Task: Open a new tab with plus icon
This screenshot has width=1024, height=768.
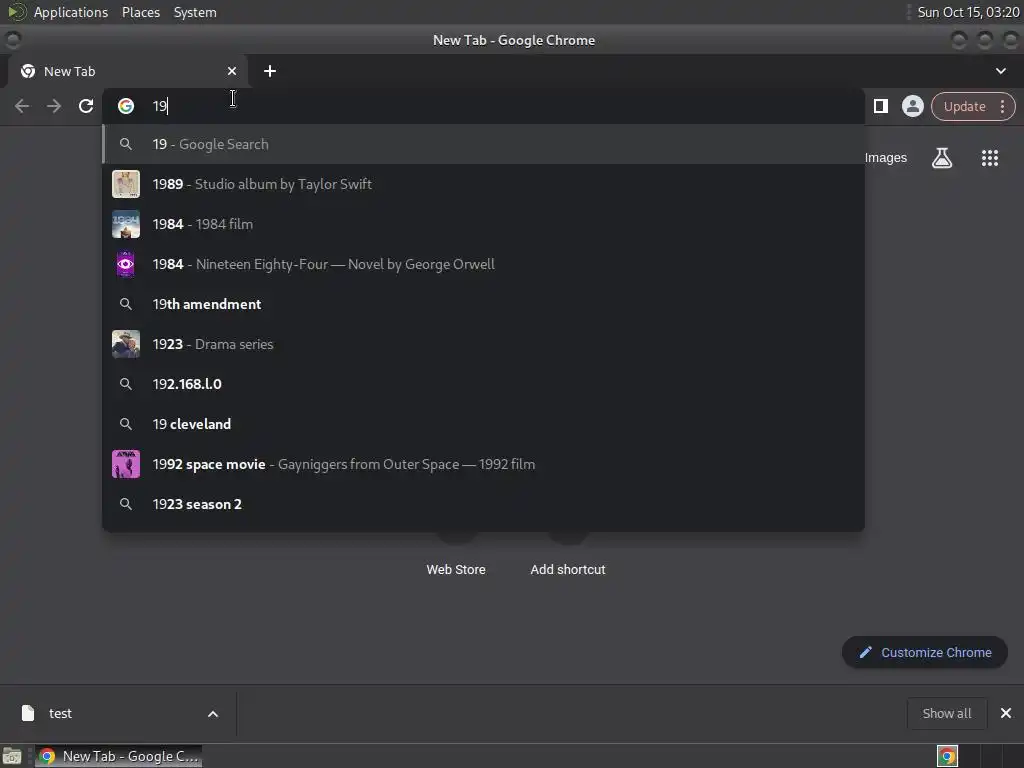Action: click(x=270, y=71)
